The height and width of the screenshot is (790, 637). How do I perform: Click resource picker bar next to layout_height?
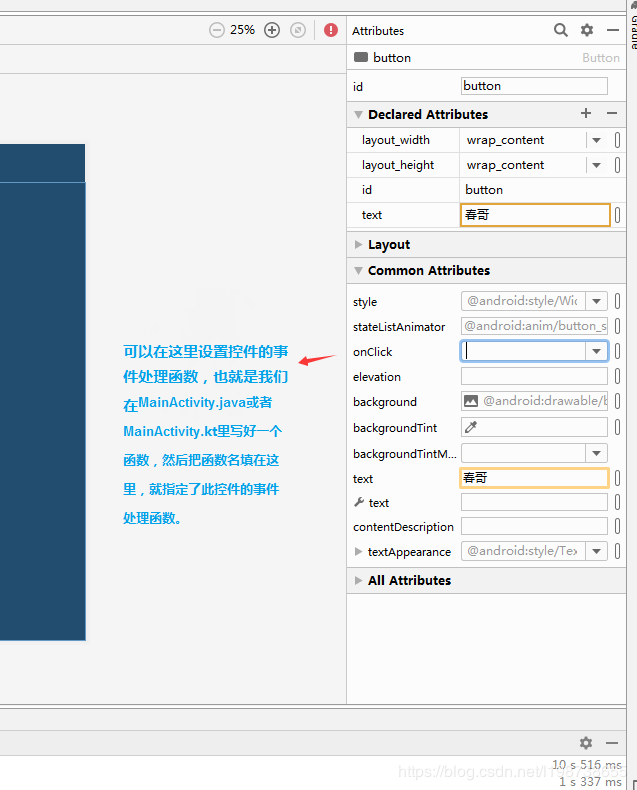pyautogui.click(x=617, y=165)
